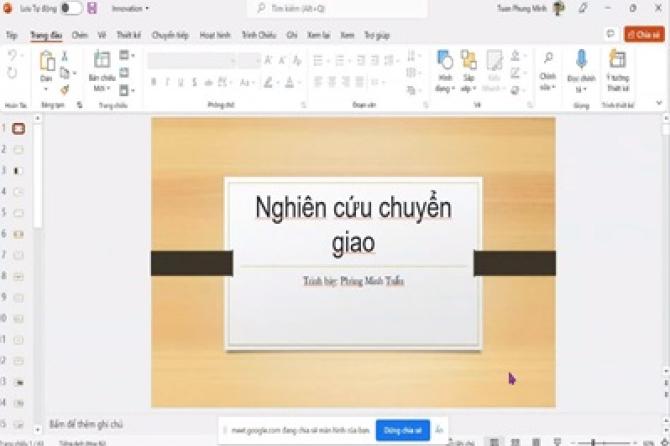Click the Format Painter brush icon

pyautogui.click(x=65, y=88)
